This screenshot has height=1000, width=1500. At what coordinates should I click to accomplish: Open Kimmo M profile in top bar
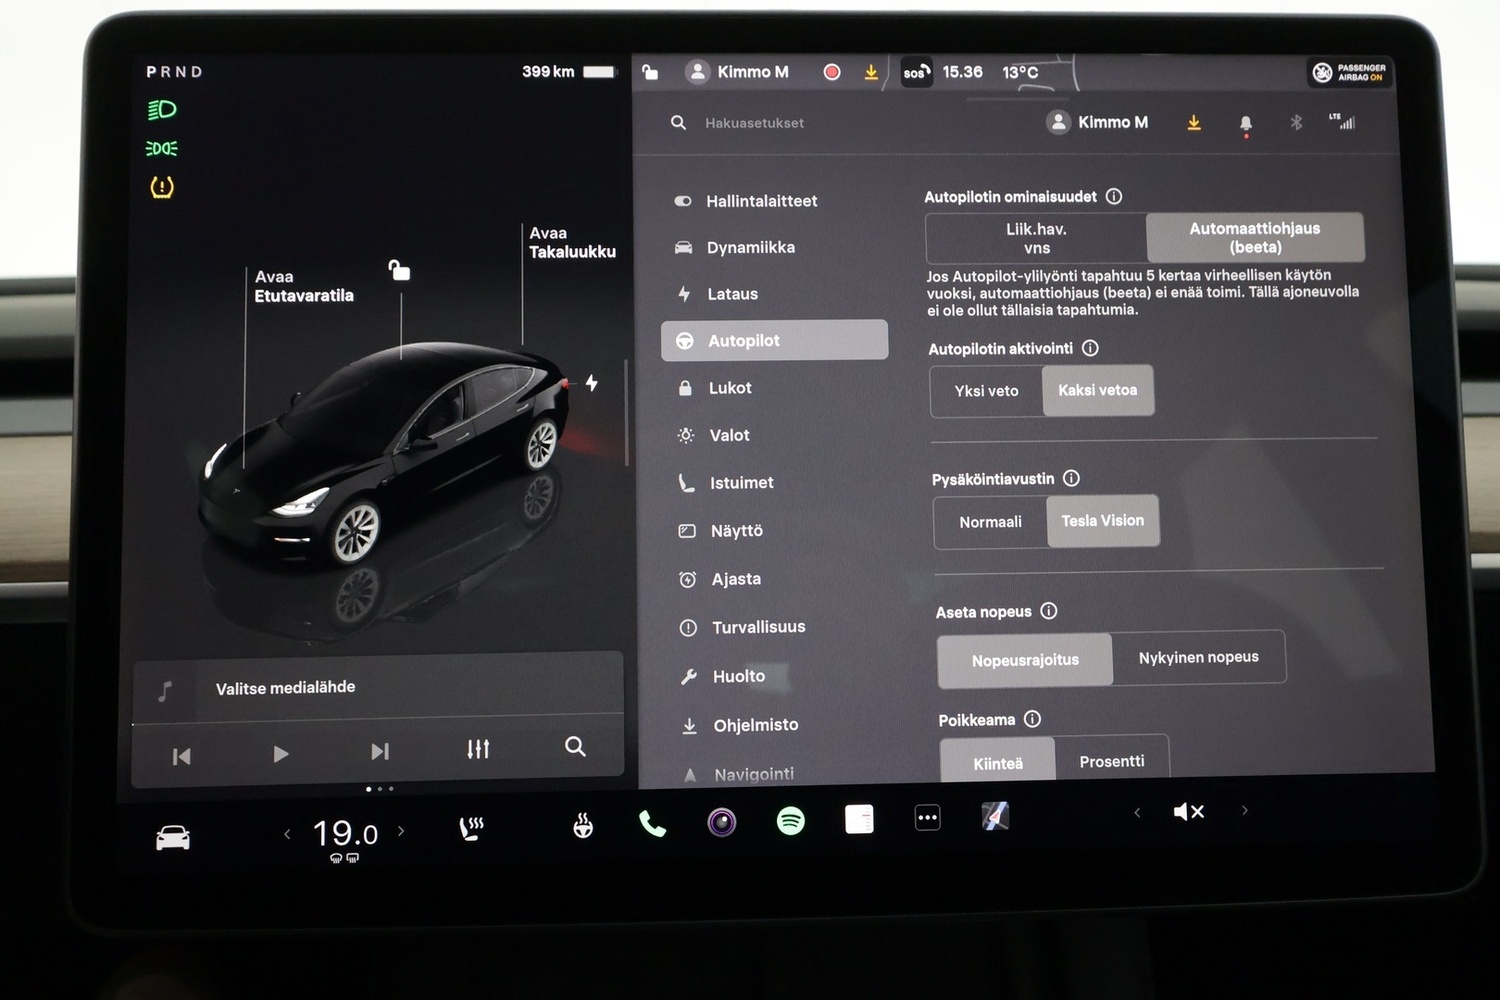point(738,72)
